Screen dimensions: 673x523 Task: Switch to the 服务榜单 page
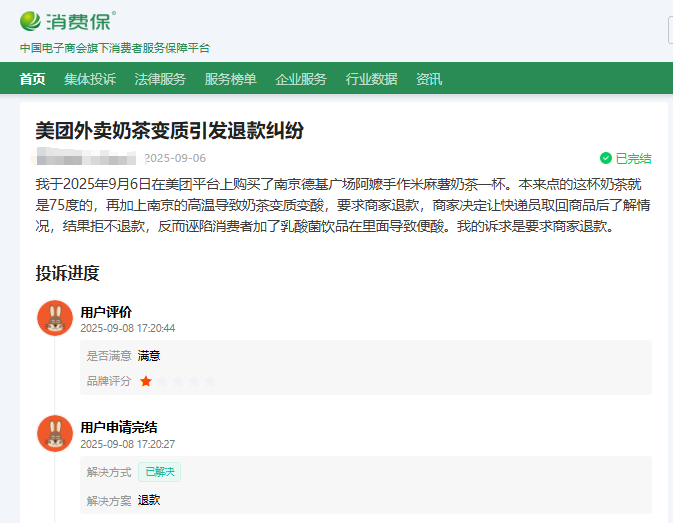tap(230, 79)
